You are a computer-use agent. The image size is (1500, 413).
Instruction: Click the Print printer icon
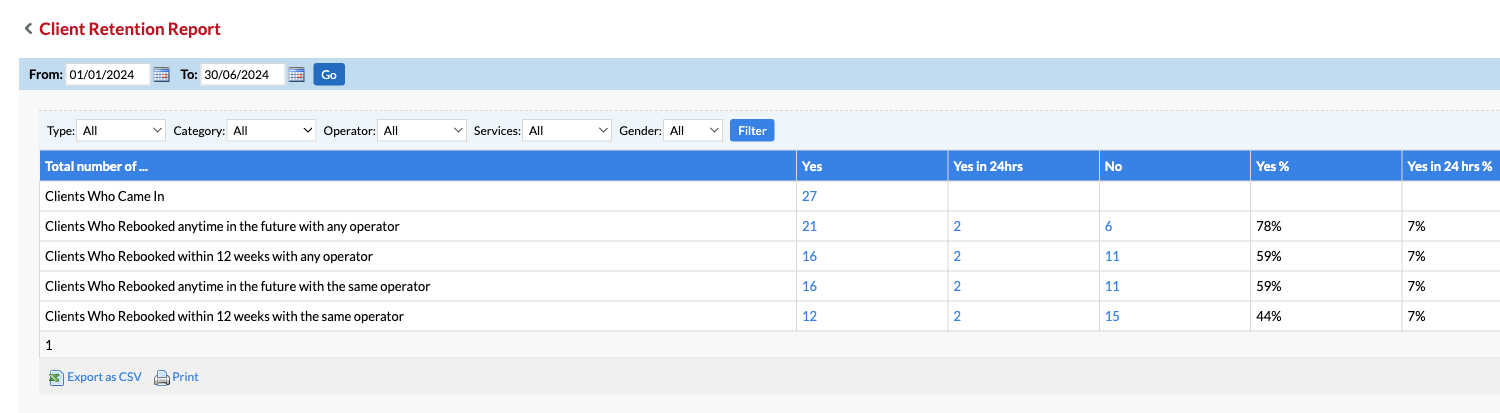pyautogui.click(x=162, y=378)
